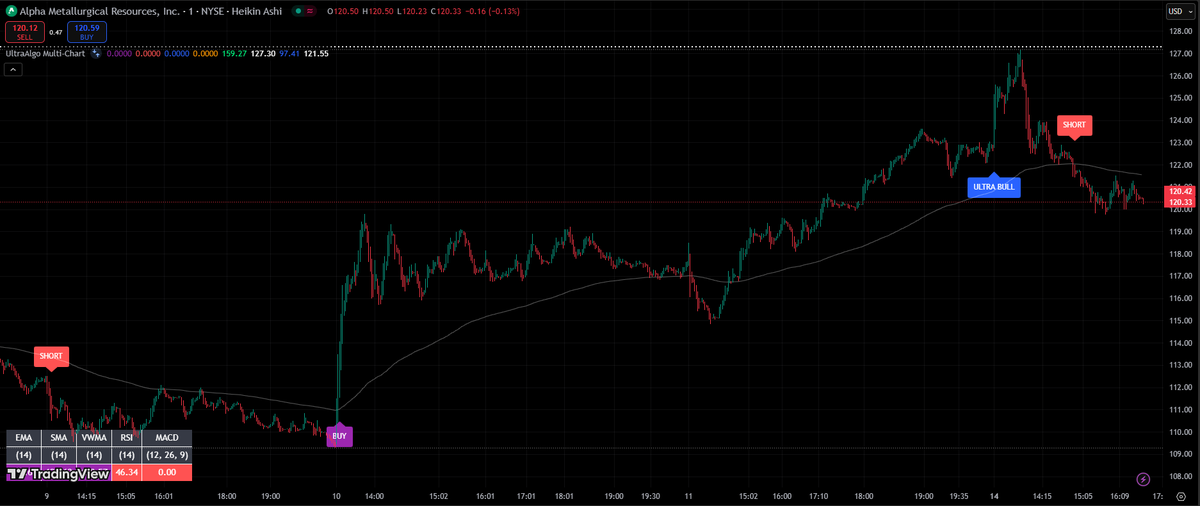1200x506 pixels.
Task: Click the Alpha Metallurgical Resources symbol logo
Action: pyautogui.click(x=9, y=10)
